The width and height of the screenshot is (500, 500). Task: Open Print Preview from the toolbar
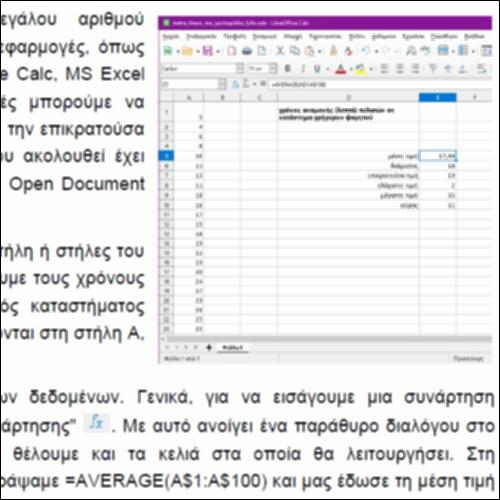262,51
